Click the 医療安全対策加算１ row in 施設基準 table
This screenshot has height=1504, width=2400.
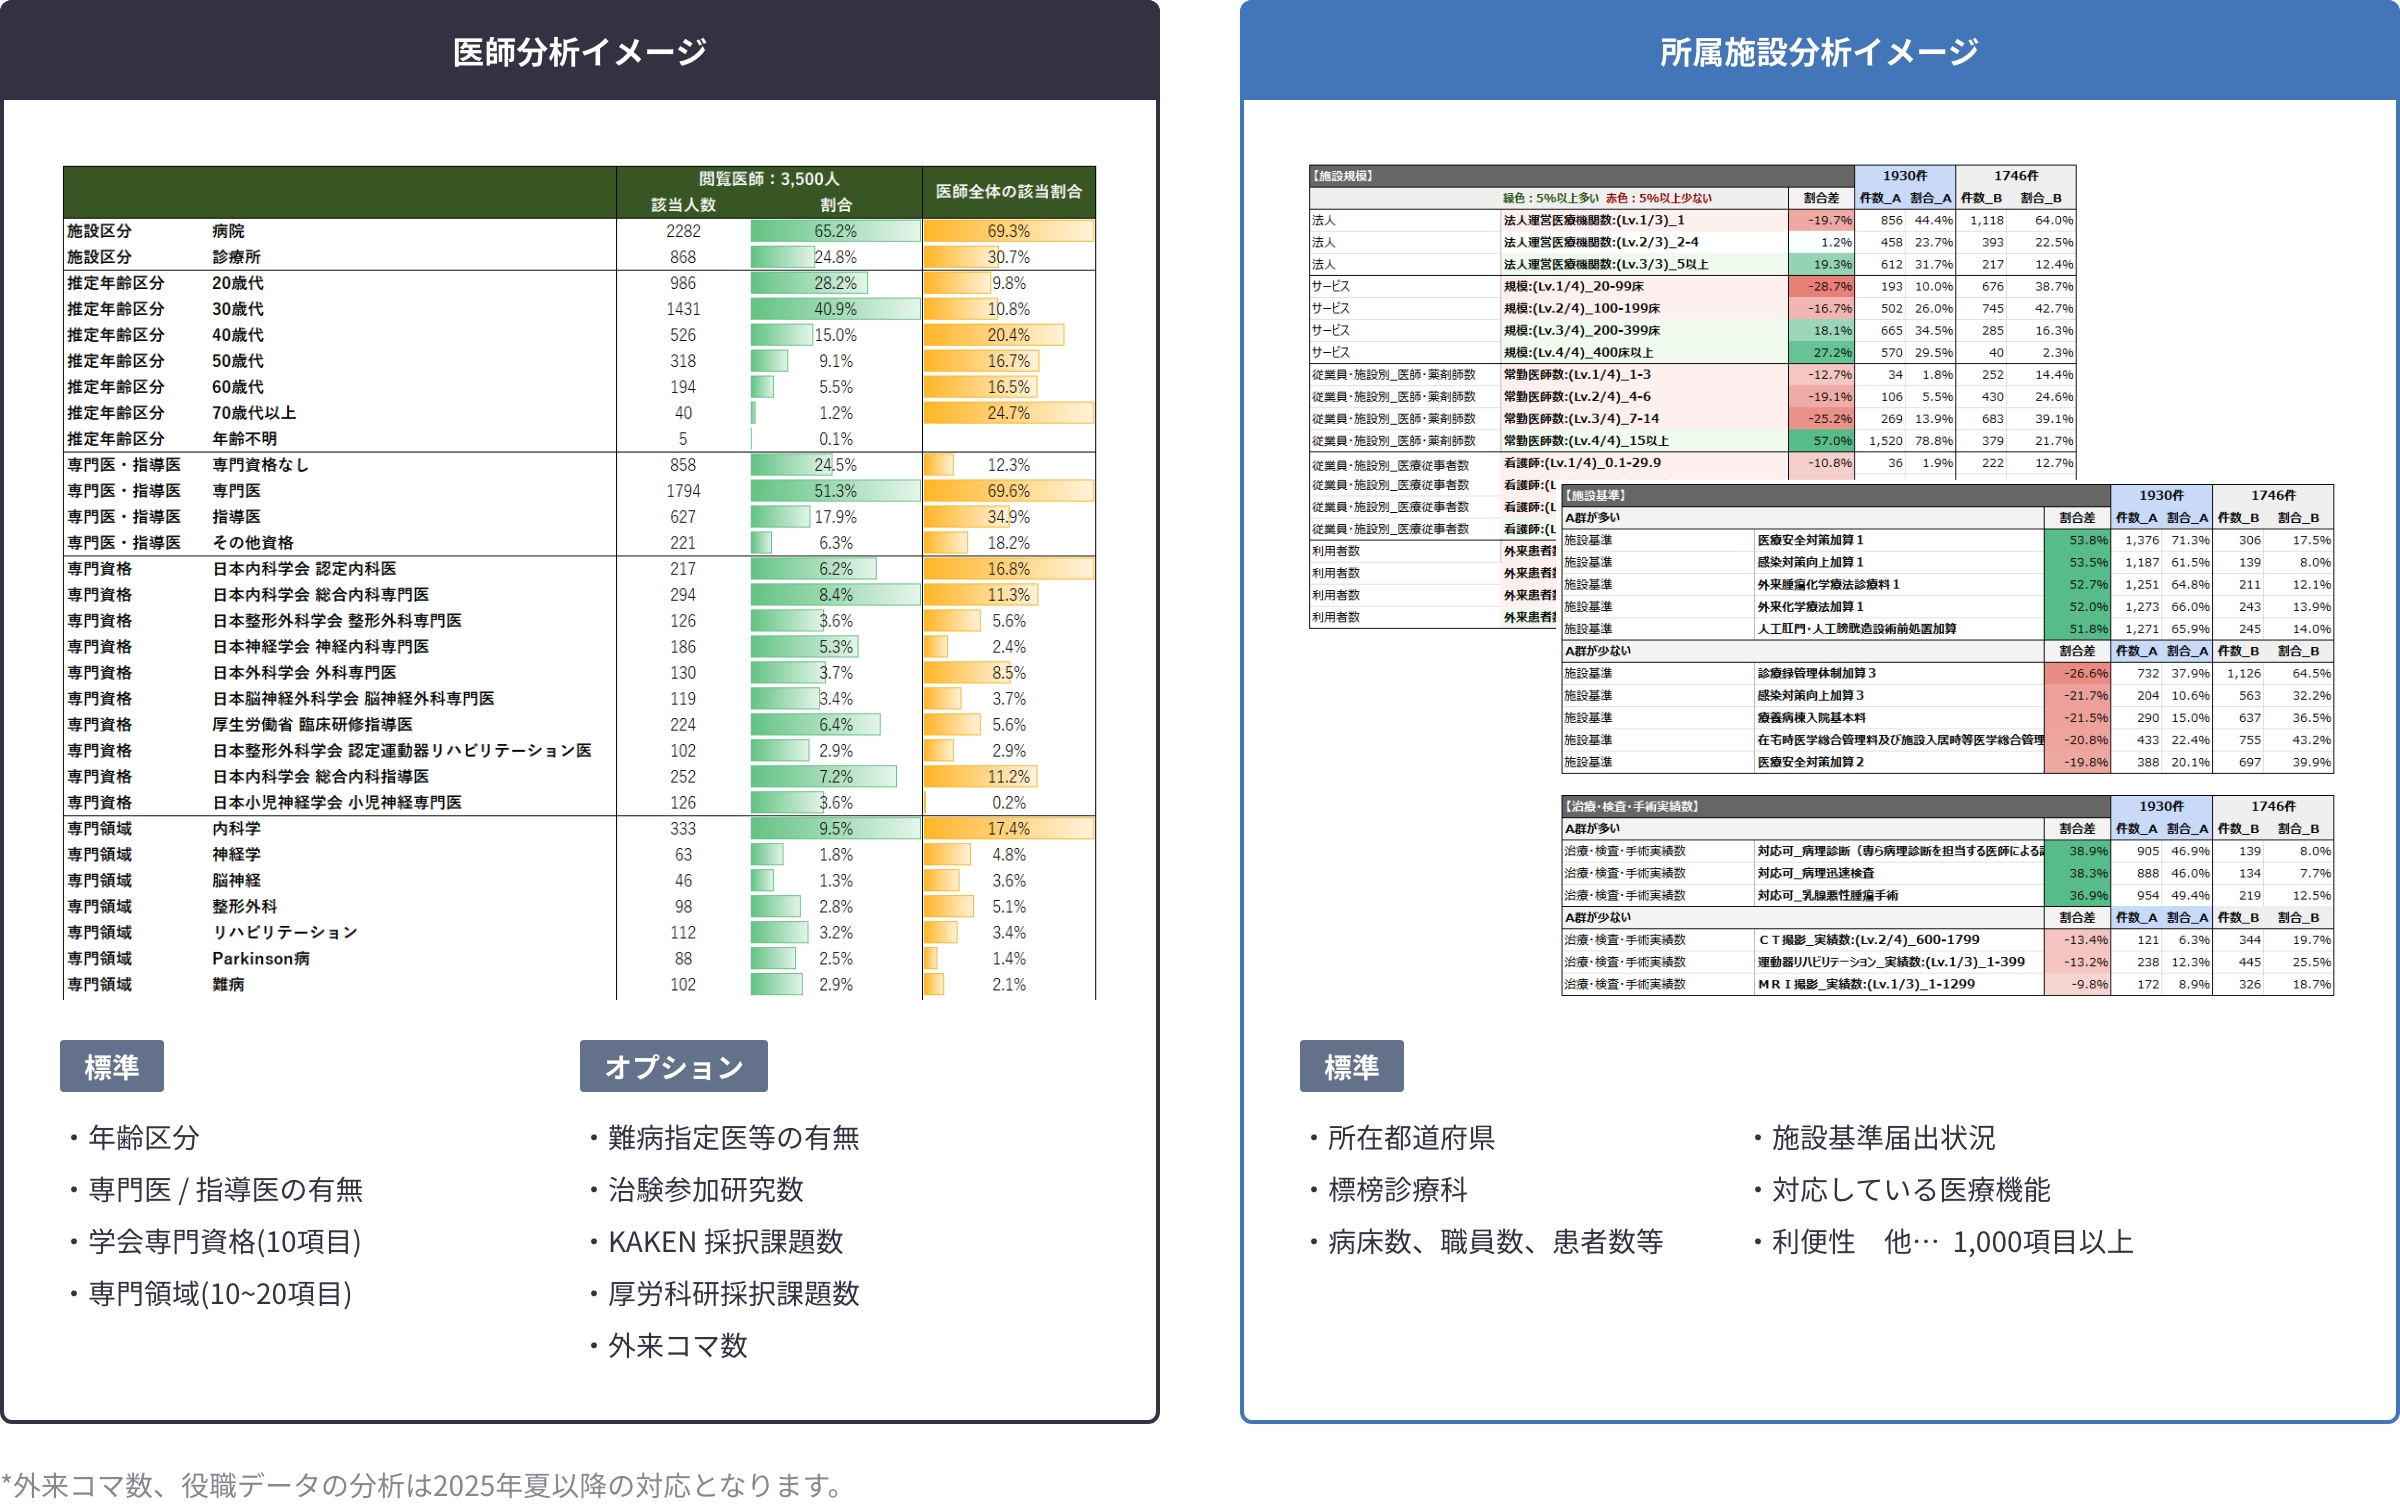pos(1810,540)
